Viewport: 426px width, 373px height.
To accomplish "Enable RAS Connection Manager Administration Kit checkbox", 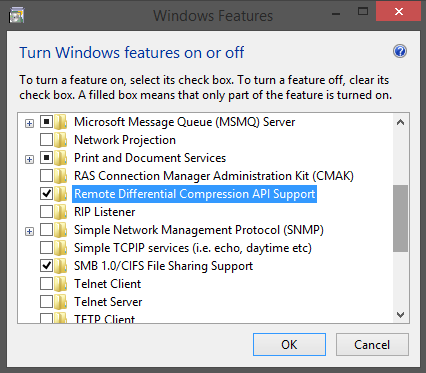I will click(x=46, y=176).
